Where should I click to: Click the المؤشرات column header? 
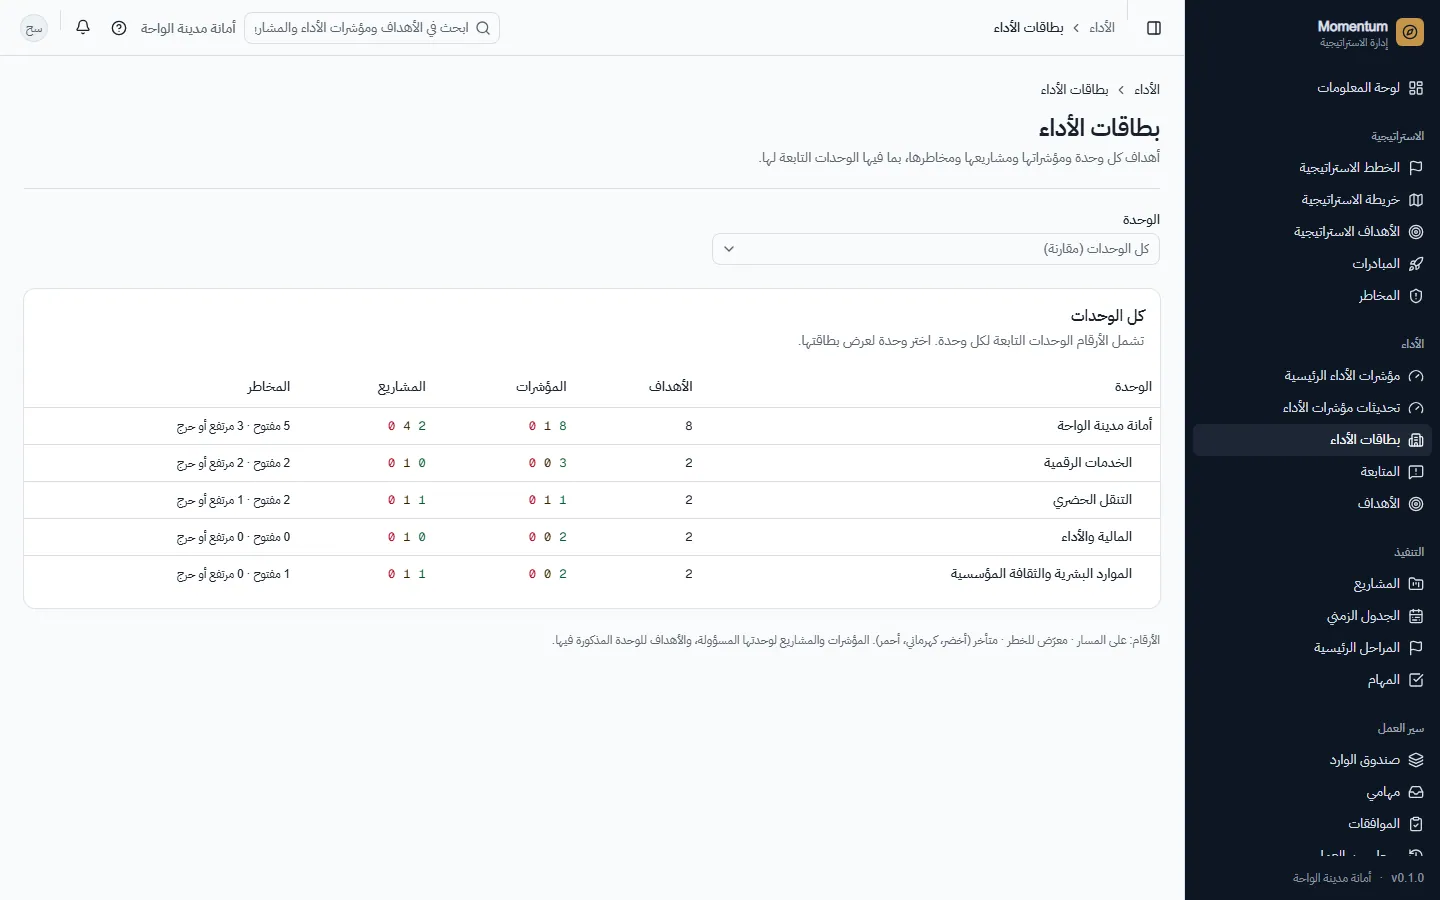click(541, 387)
